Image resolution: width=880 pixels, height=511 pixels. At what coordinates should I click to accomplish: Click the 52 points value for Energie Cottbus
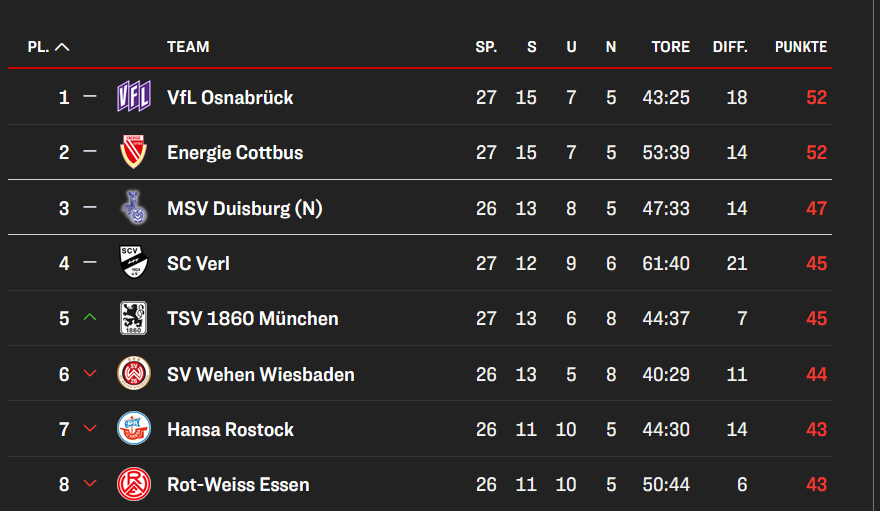(816, 153)
